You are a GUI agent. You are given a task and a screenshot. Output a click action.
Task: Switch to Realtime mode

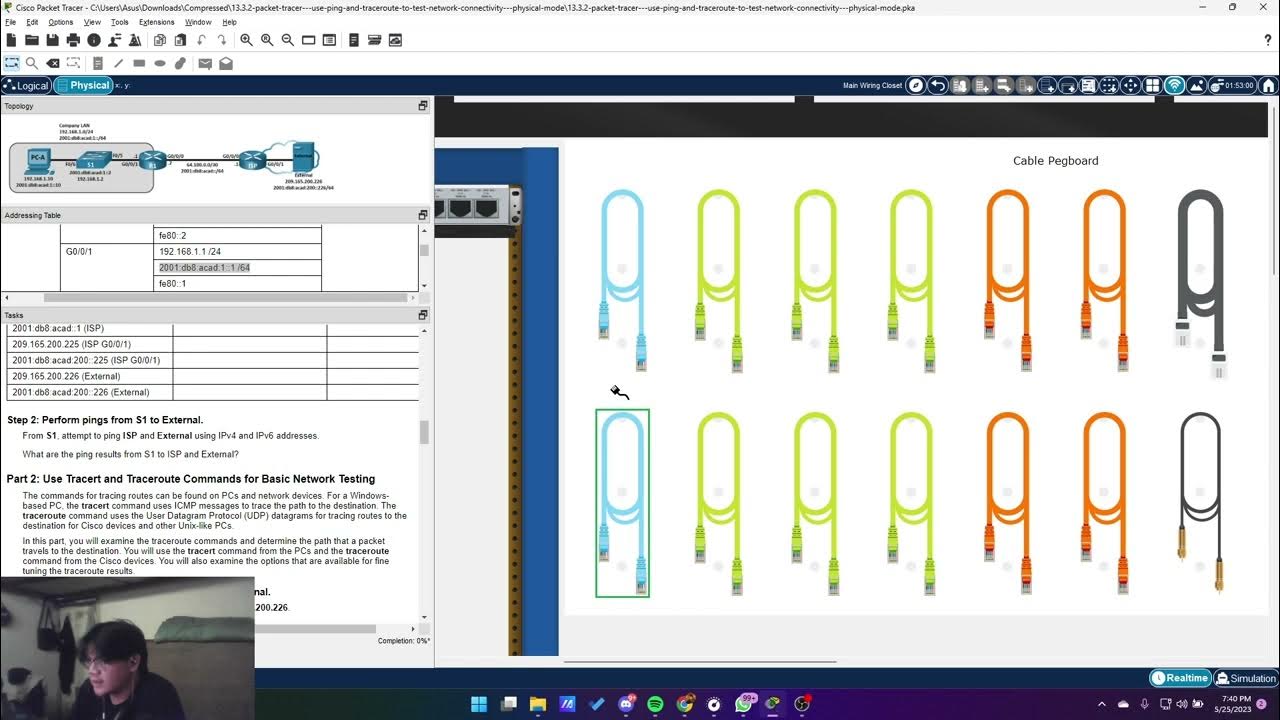pos(1179,678)
